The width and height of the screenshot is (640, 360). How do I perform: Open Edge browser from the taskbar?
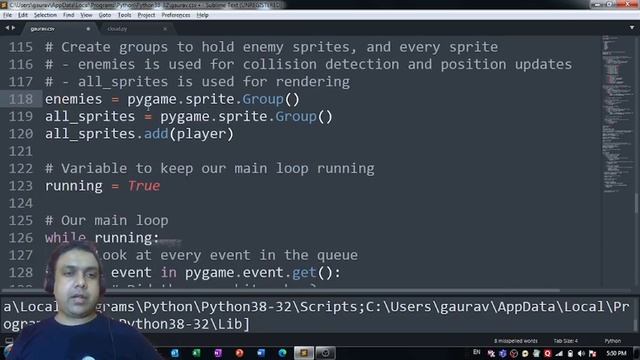[282, 353]
